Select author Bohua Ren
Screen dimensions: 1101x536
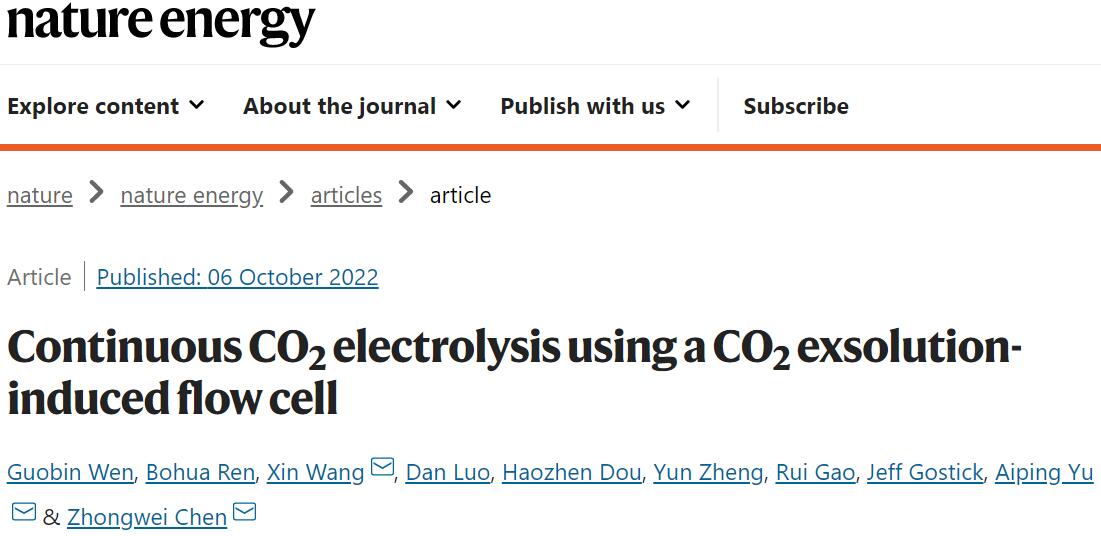click(x=200, y=472)
